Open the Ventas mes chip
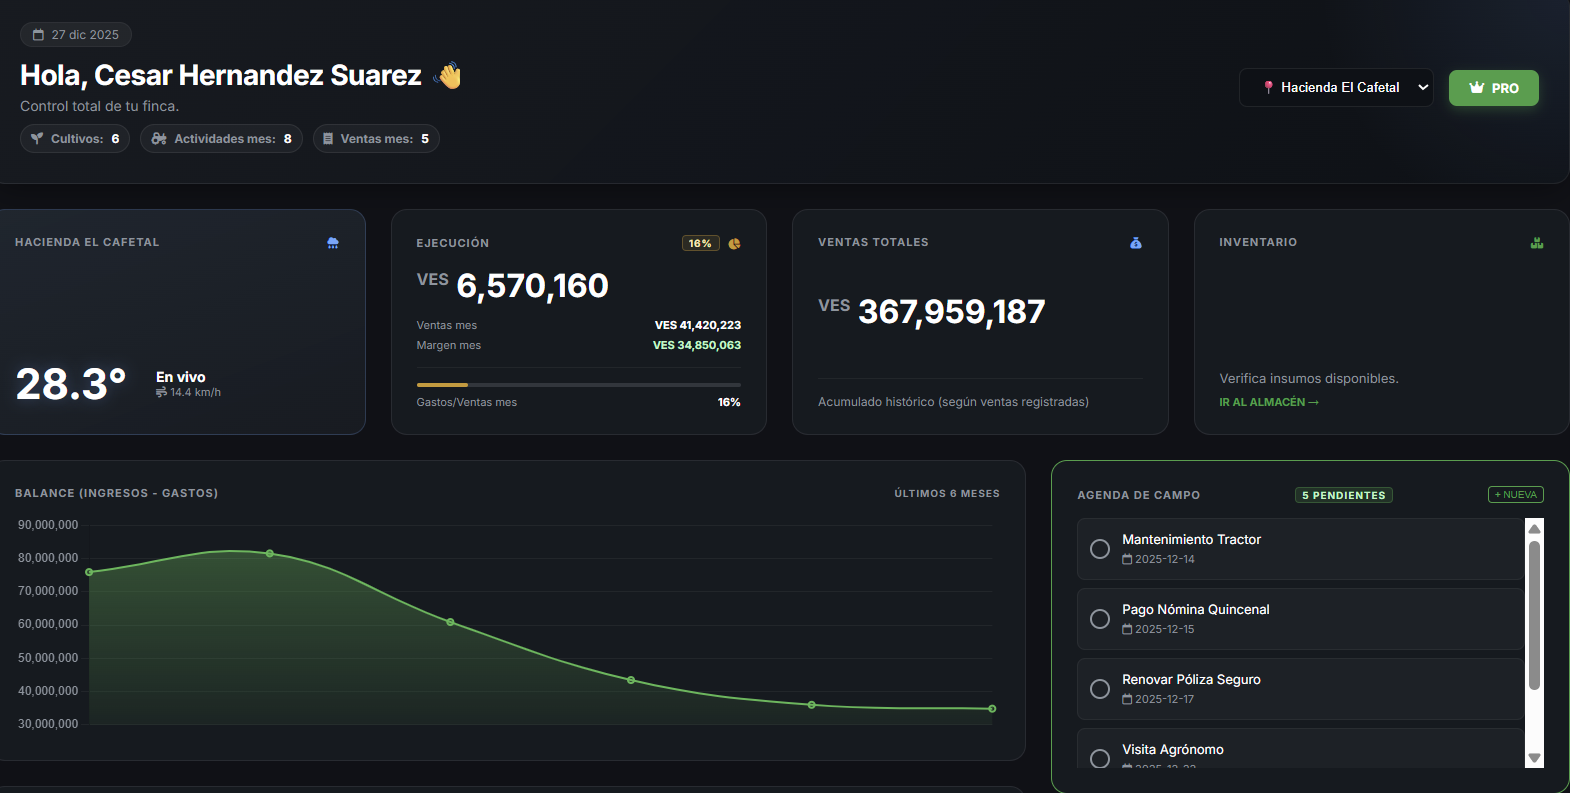The image size is (1570, 793). point(376,139)
